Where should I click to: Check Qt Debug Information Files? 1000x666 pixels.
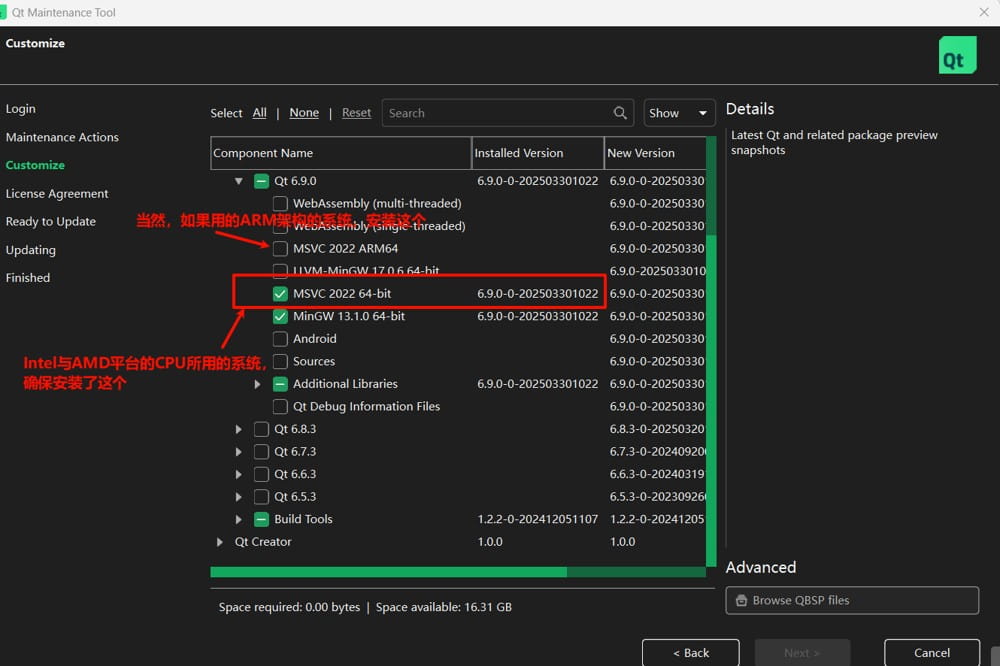click(x=280, y=406)
